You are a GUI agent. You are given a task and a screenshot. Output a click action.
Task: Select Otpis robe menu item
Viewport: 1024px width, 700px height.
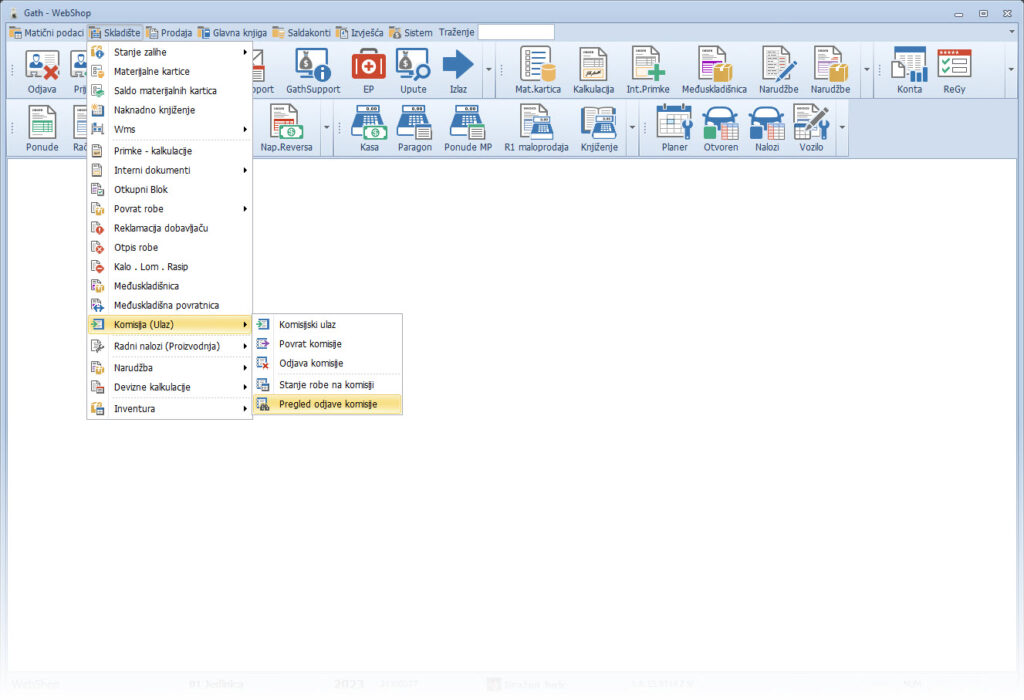[136, 247]
